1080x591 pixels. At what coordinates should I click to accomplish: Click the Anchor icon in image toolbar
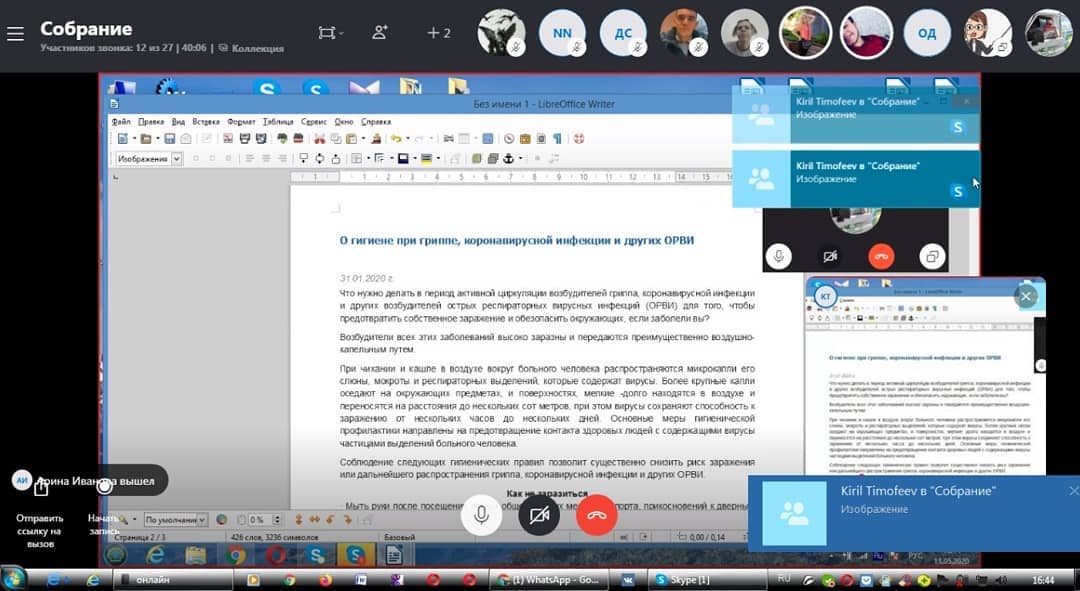[508, 158]
